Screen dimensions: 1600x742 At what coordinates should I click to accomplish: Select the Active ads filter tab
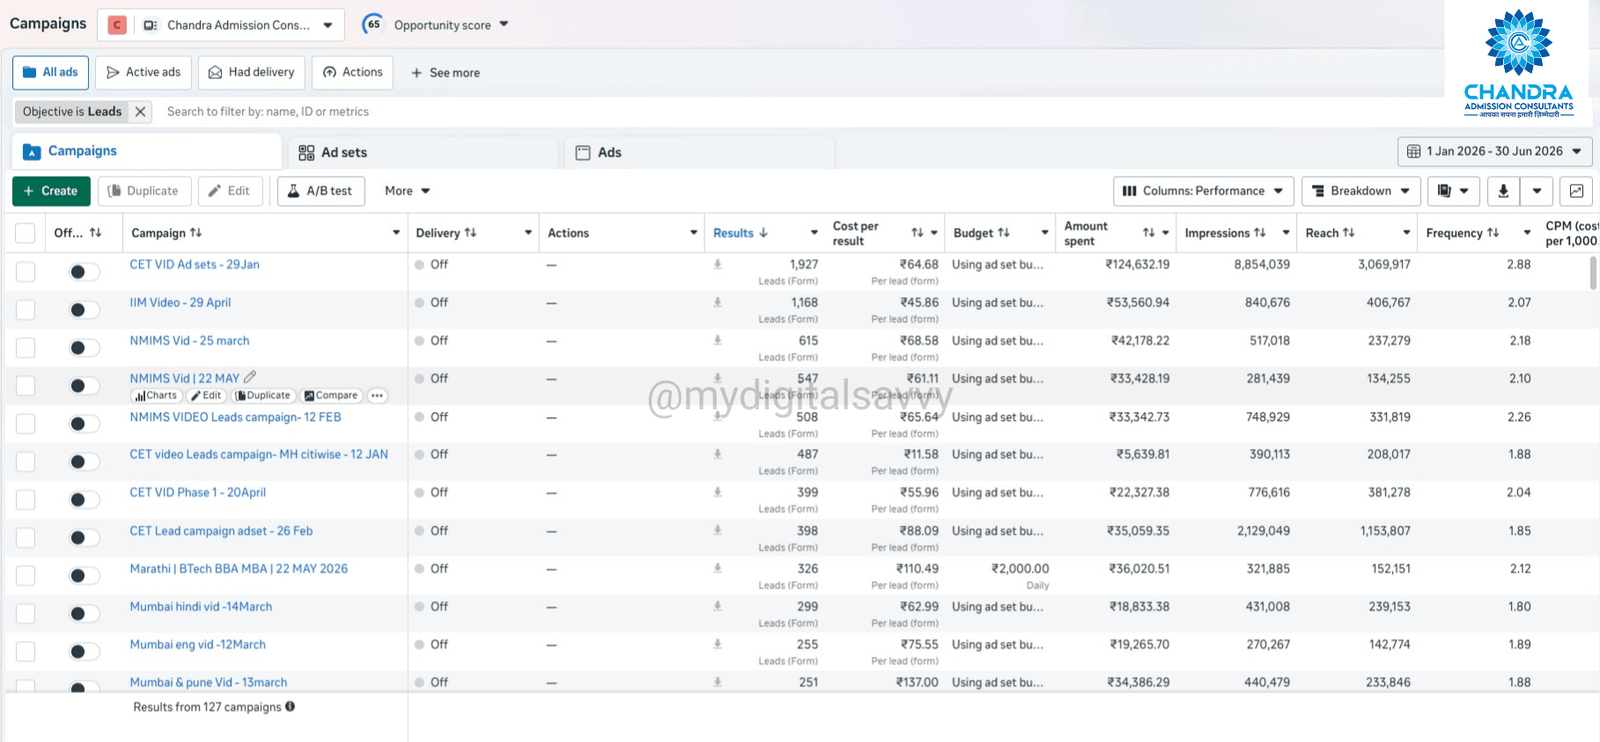[x=143, y=72]
